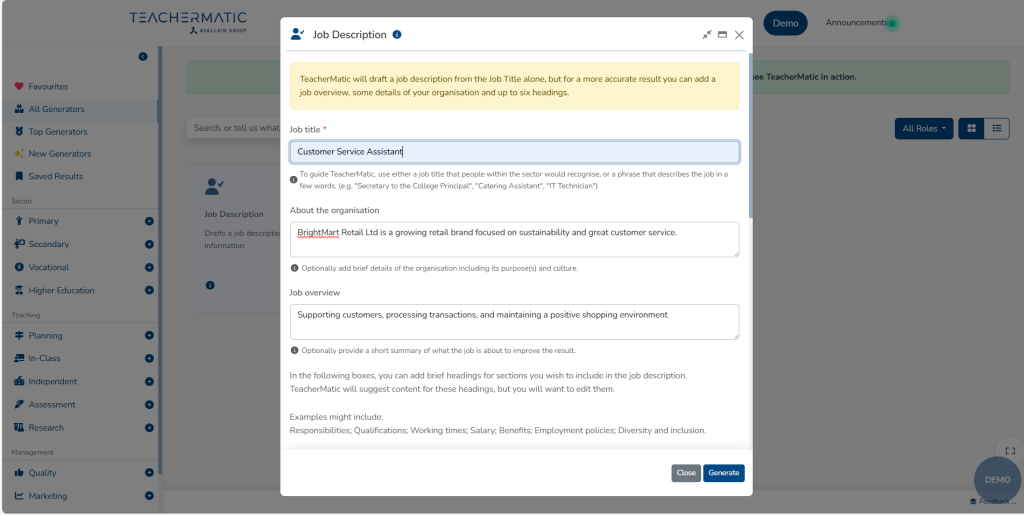The image size is (1024, 515).
Task: Click the Job Description card info icon
Action: coord(210,285)
